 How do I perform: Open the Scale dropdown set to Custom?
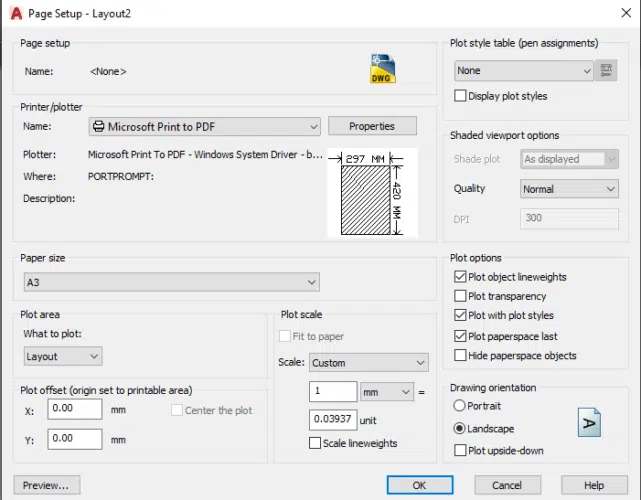point(369,363)
